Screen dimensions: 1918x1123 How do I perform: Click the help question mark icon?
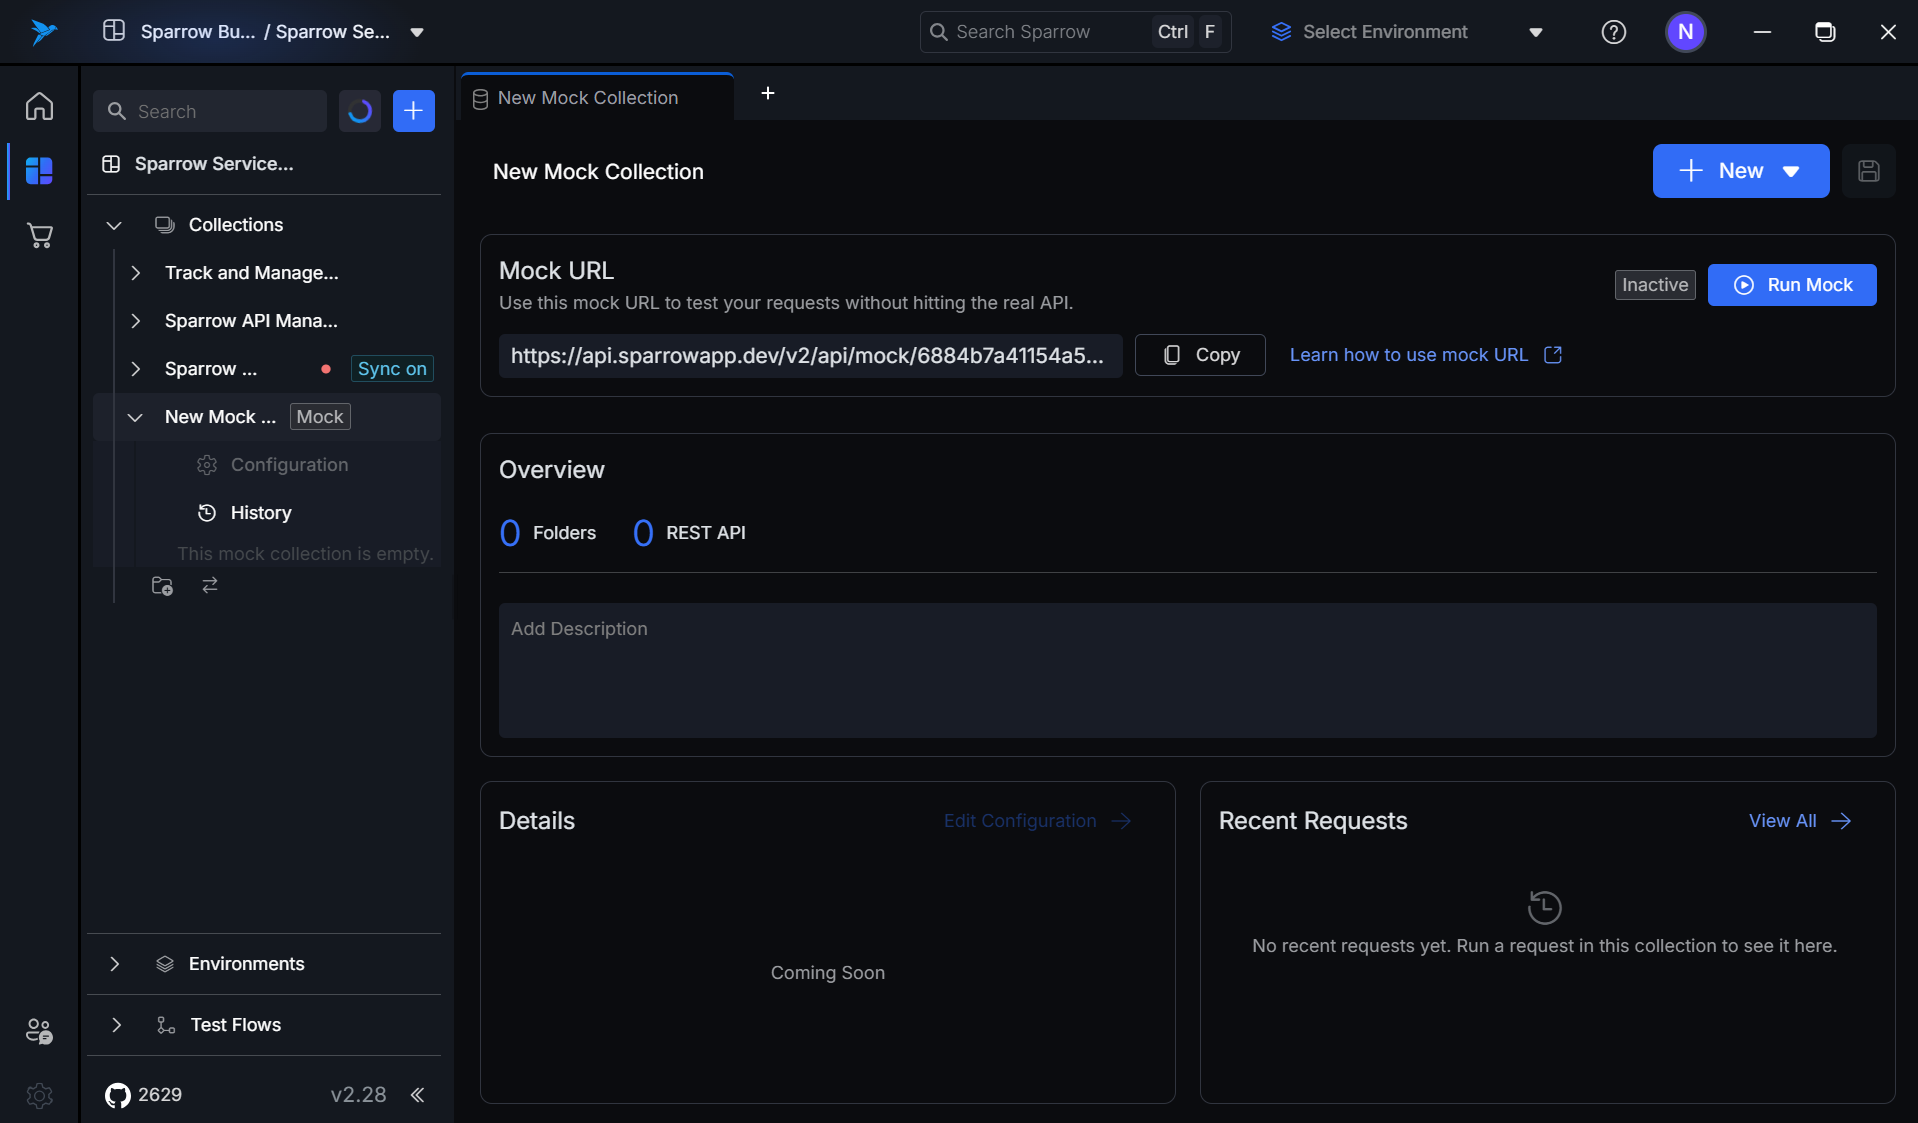coord(1613,32)
